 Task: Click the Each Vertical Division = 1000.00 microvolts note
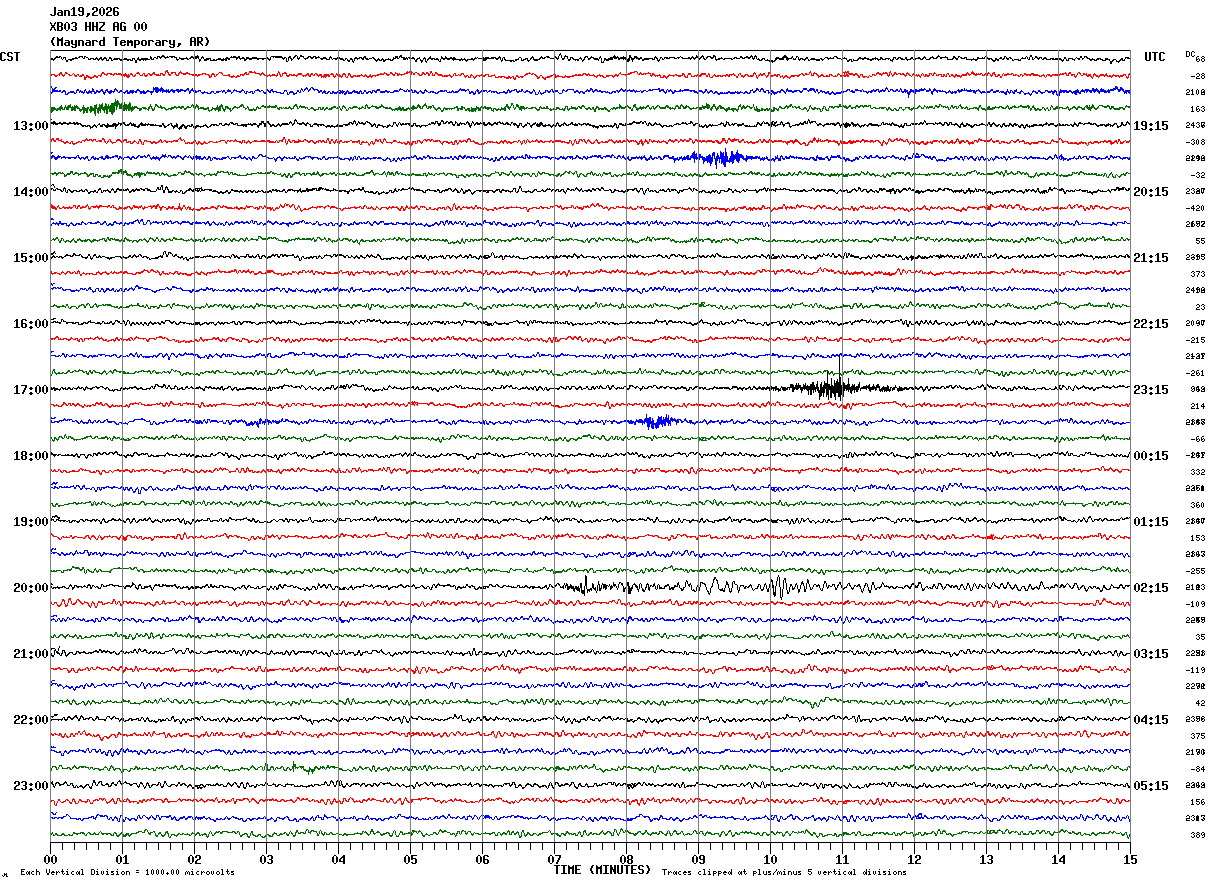[x=127, y=872]
